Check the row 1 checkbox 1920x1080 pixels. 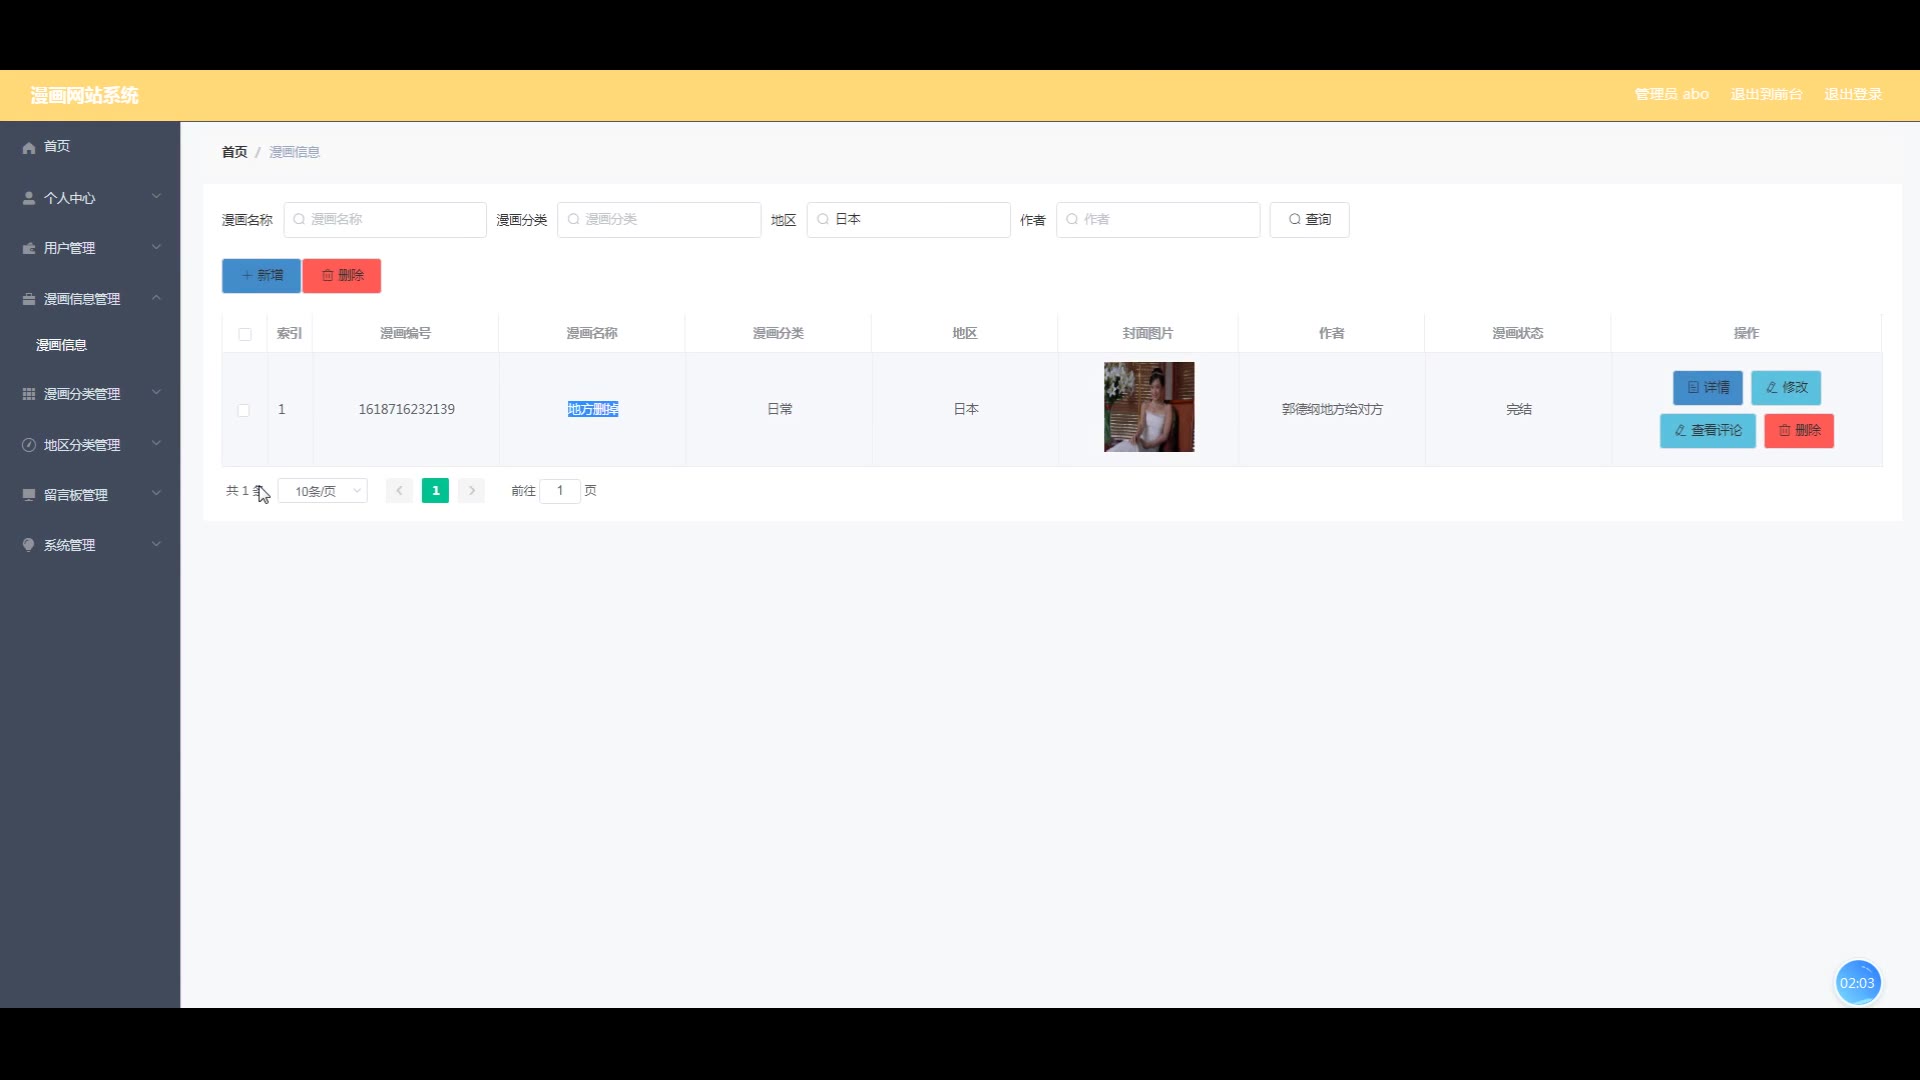(243, 410)
